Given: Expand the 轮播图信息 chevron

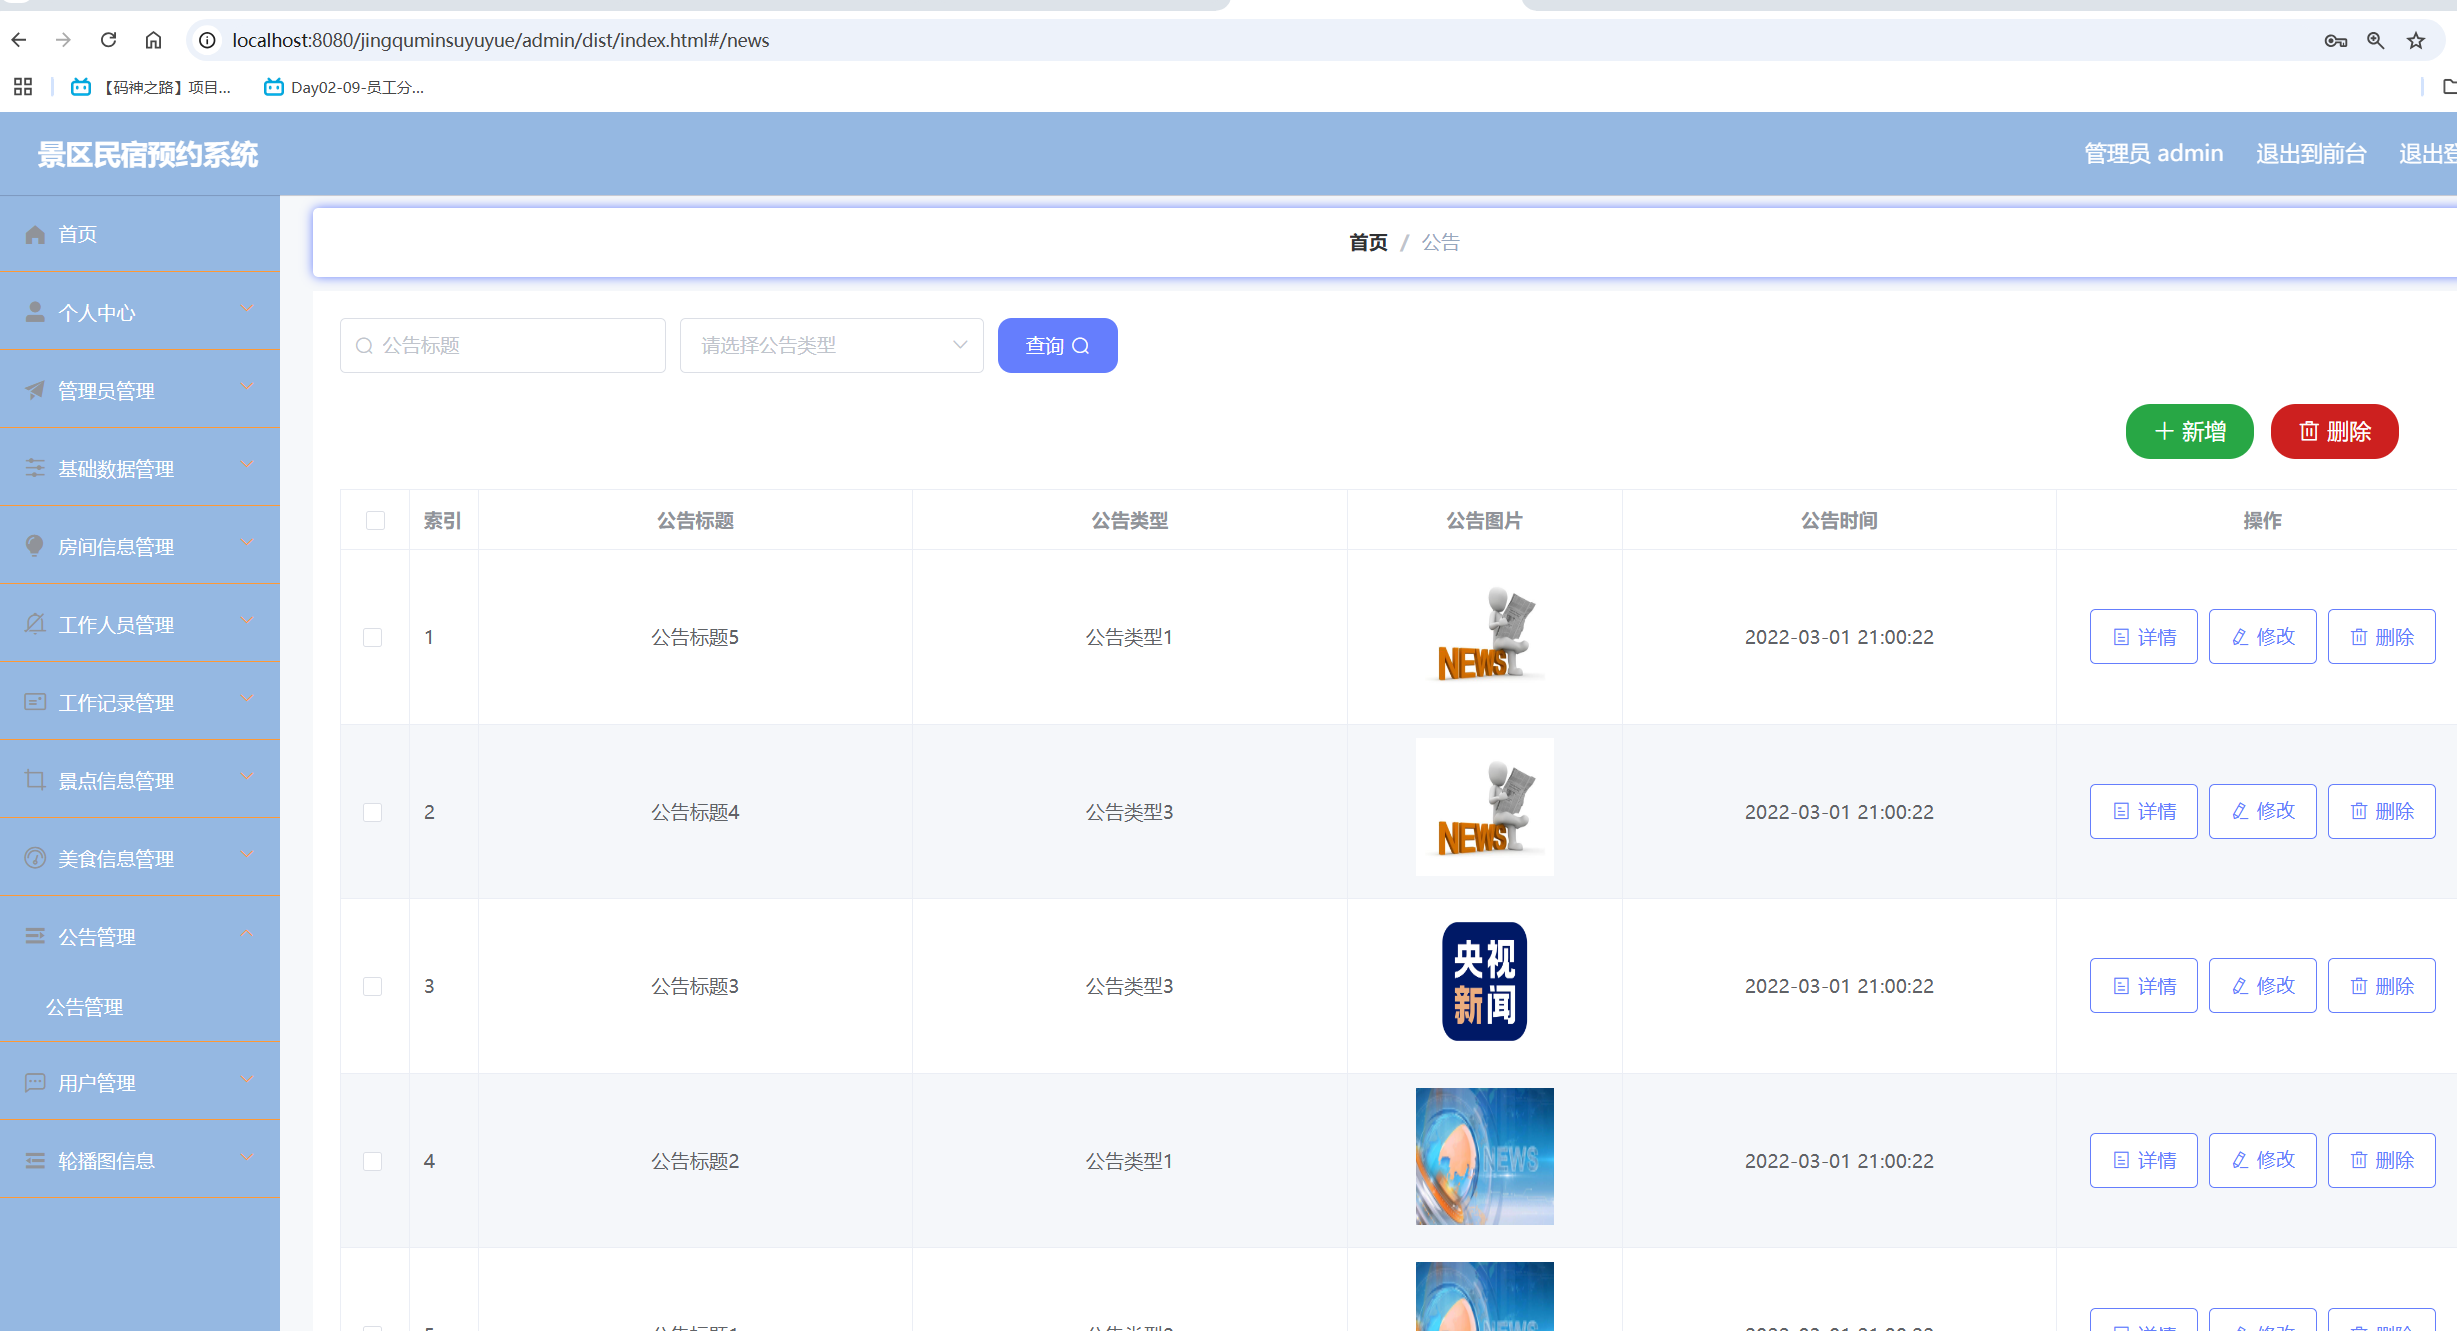Looking at the screenshot, I should click(247, 1157).
